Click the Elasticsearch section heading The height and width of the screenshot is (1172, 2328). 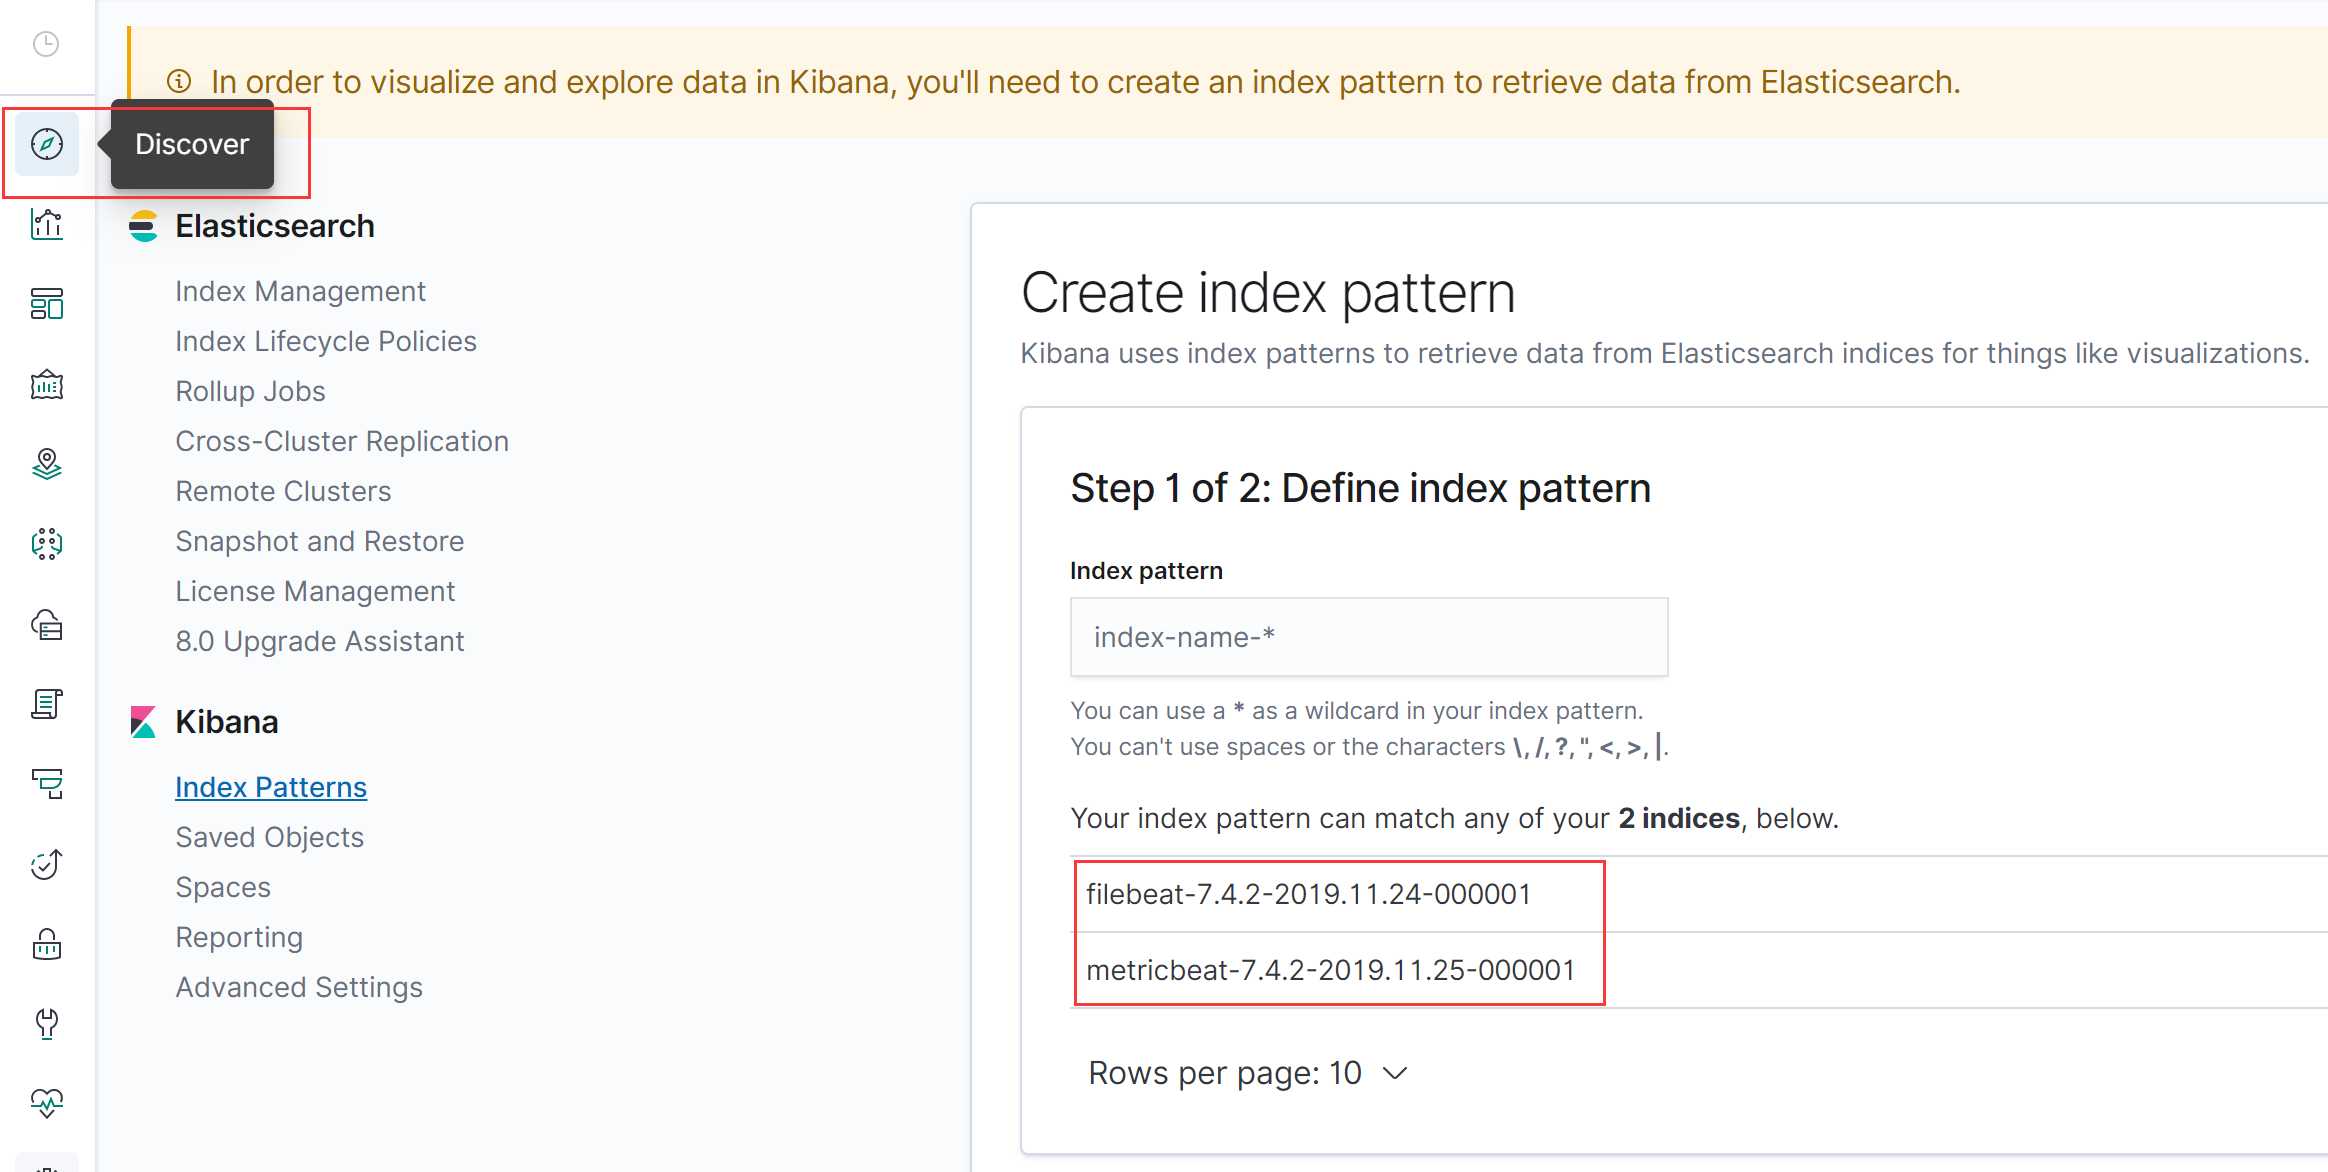click(275, 226)
